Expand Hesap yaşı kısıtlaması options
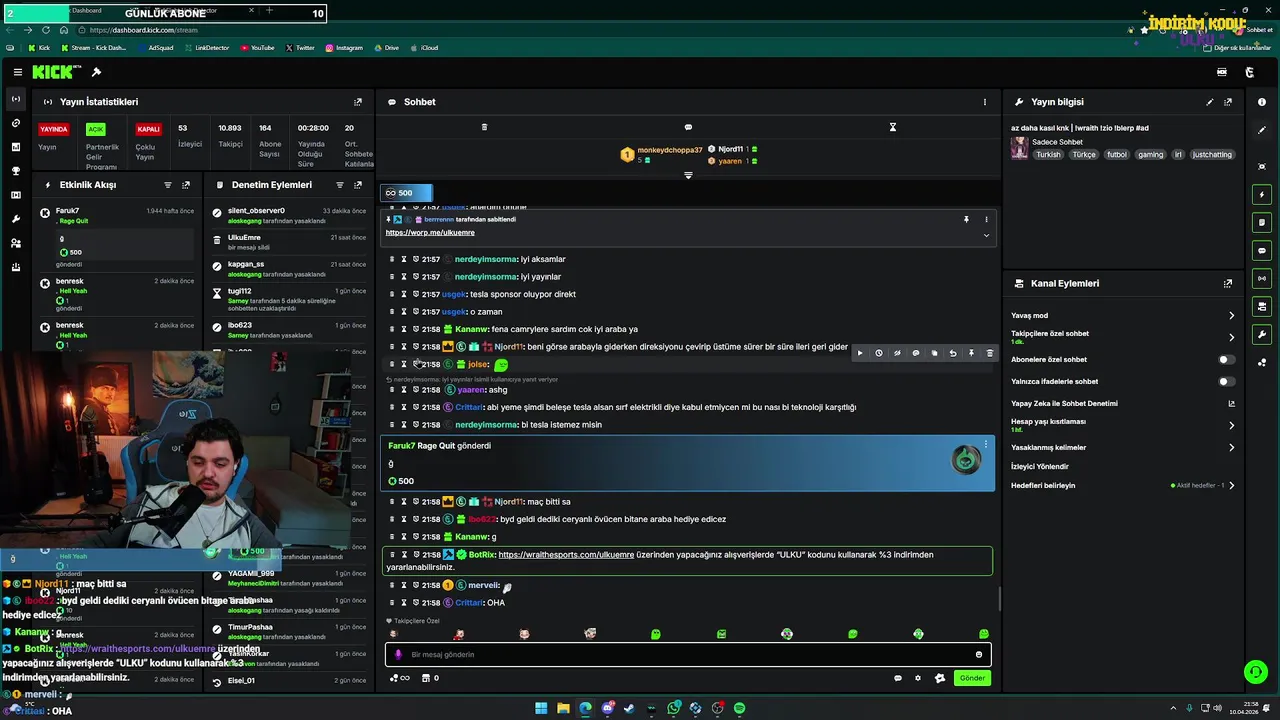Image resolution: width=1280 pixels, height=720 pixels. coord(1231,426)
